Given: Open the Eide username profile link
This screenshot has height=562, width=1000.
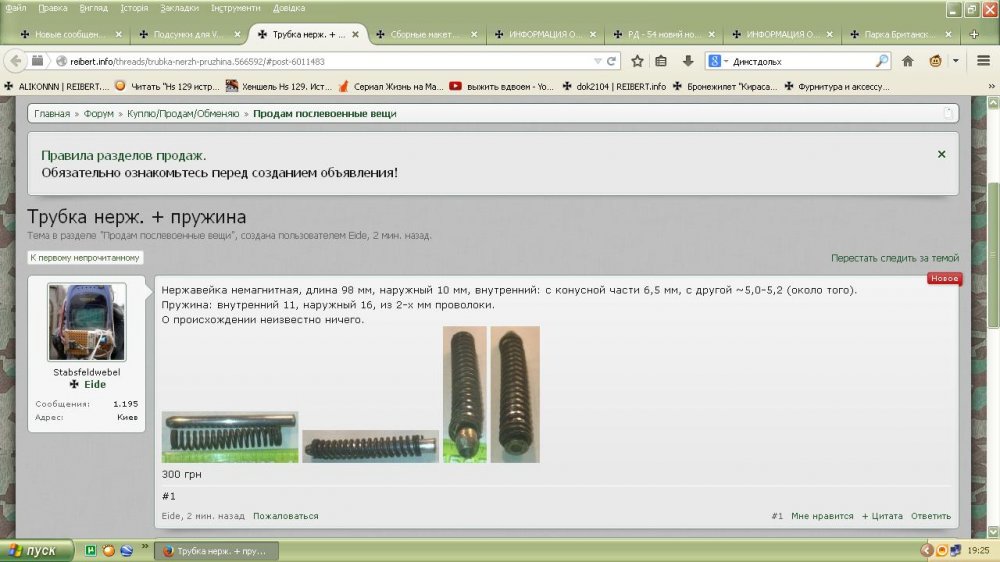Looking at the screenshot, I should (94, 384).
